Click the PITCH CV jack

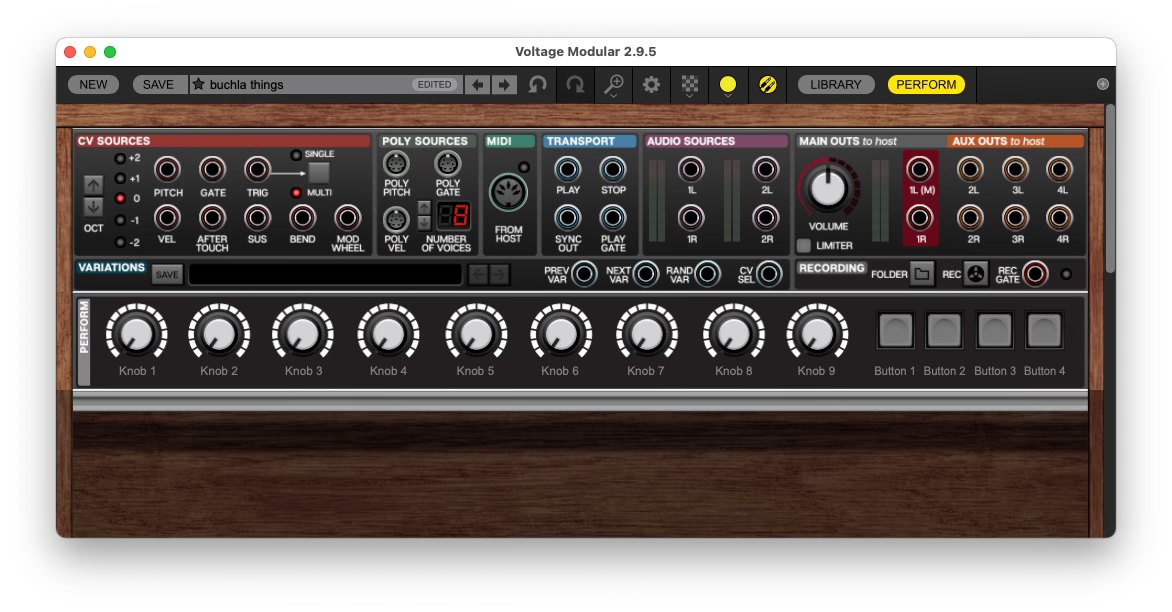click(167, 170)
